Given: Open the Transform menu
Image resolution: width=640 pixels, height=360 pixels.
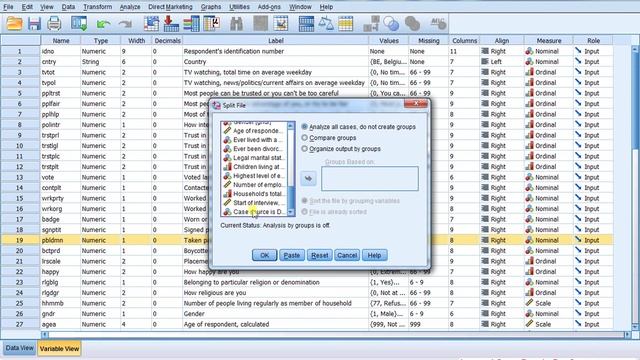Looking at the screenshot, I should pos(98,7).
